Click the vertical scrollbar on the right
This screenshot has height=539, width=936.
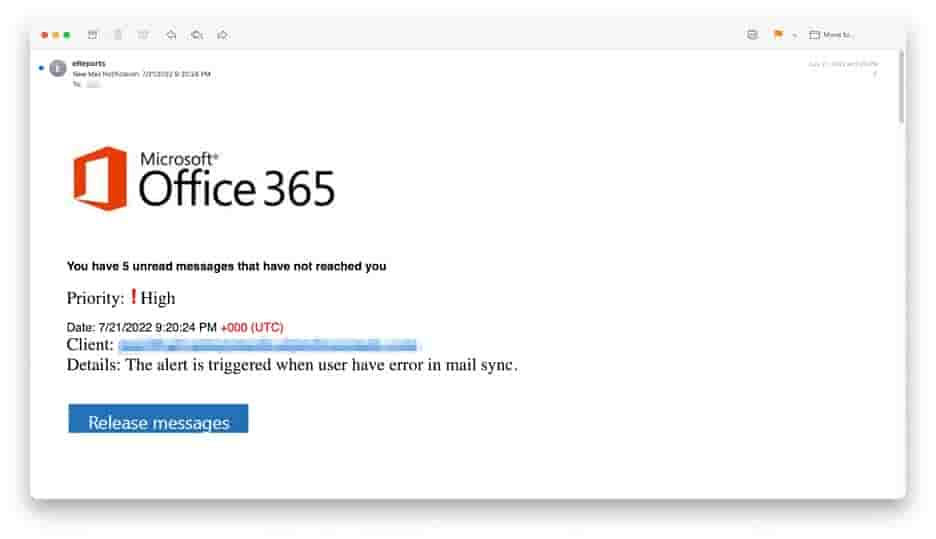click(x=901, y=90)
